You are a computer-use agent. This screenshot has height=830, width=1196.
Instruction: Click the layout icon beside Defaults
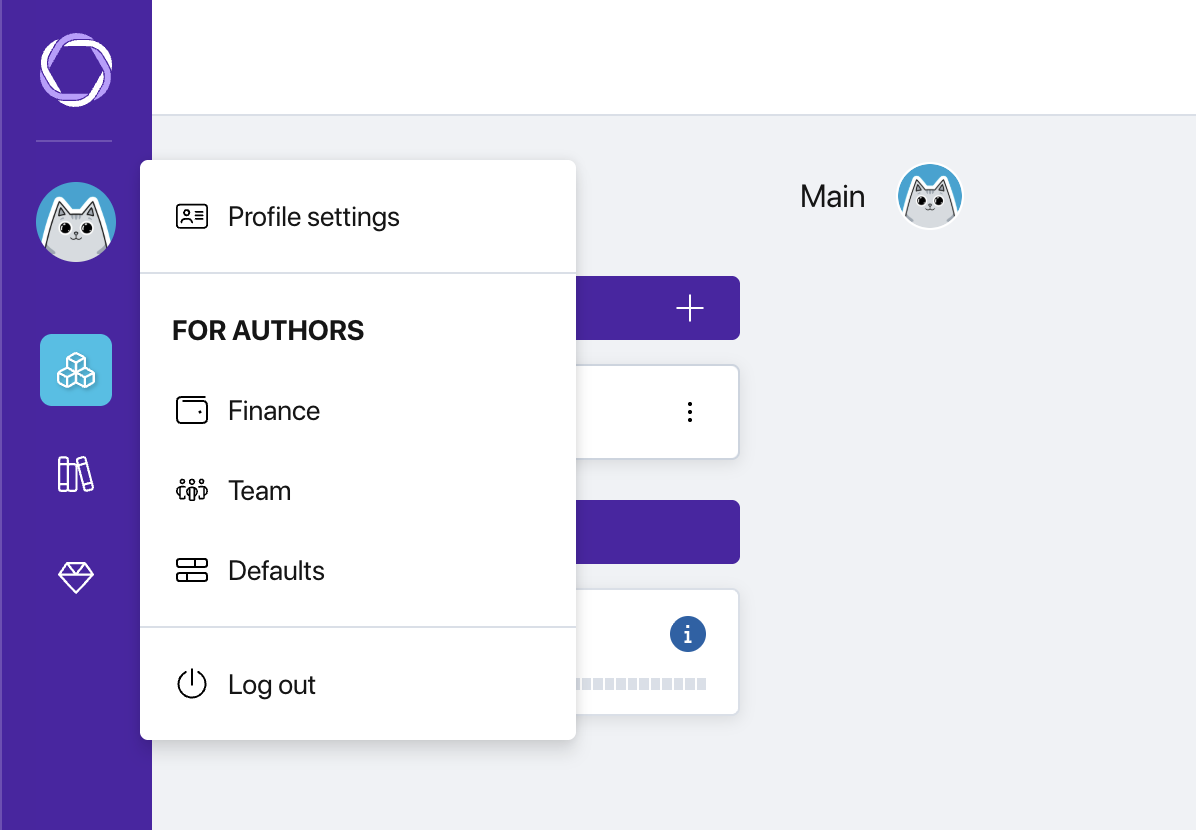(191, 571)
